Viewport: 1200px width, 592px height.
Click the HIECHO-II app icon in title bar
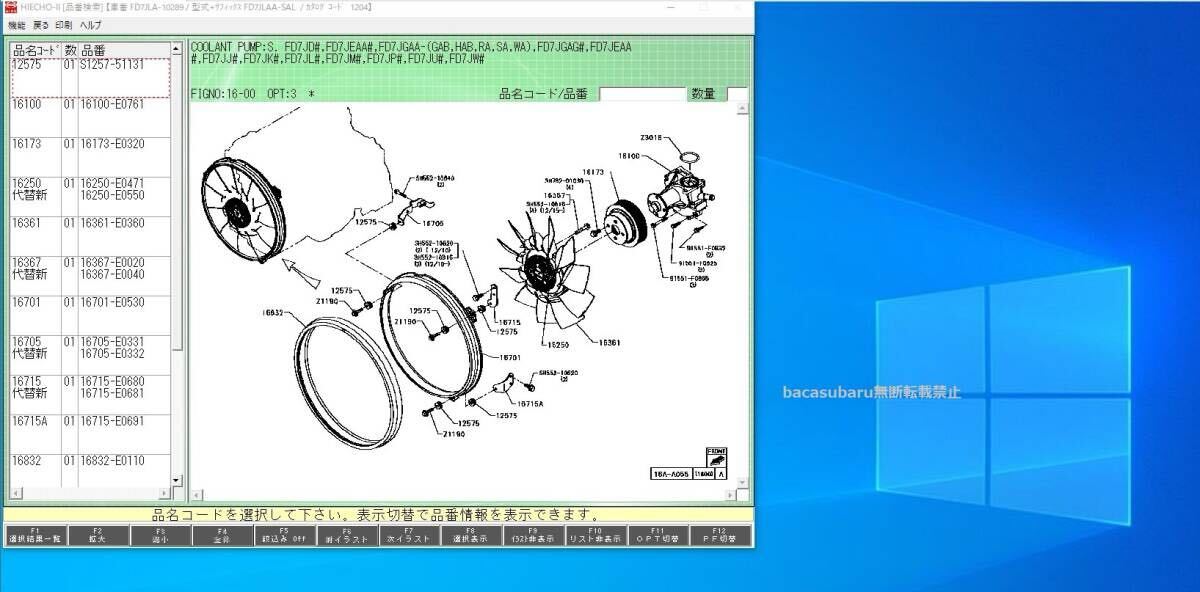(x=10, y=7)
